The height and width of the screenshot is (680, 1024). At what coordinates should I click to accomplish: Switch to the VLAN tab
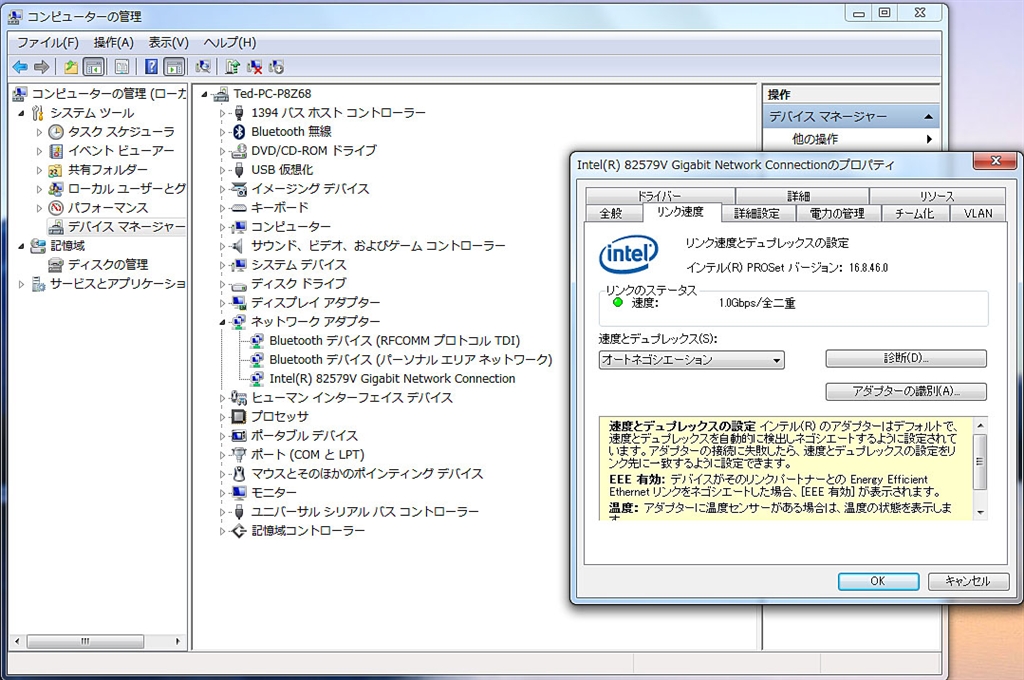[978, 213]
